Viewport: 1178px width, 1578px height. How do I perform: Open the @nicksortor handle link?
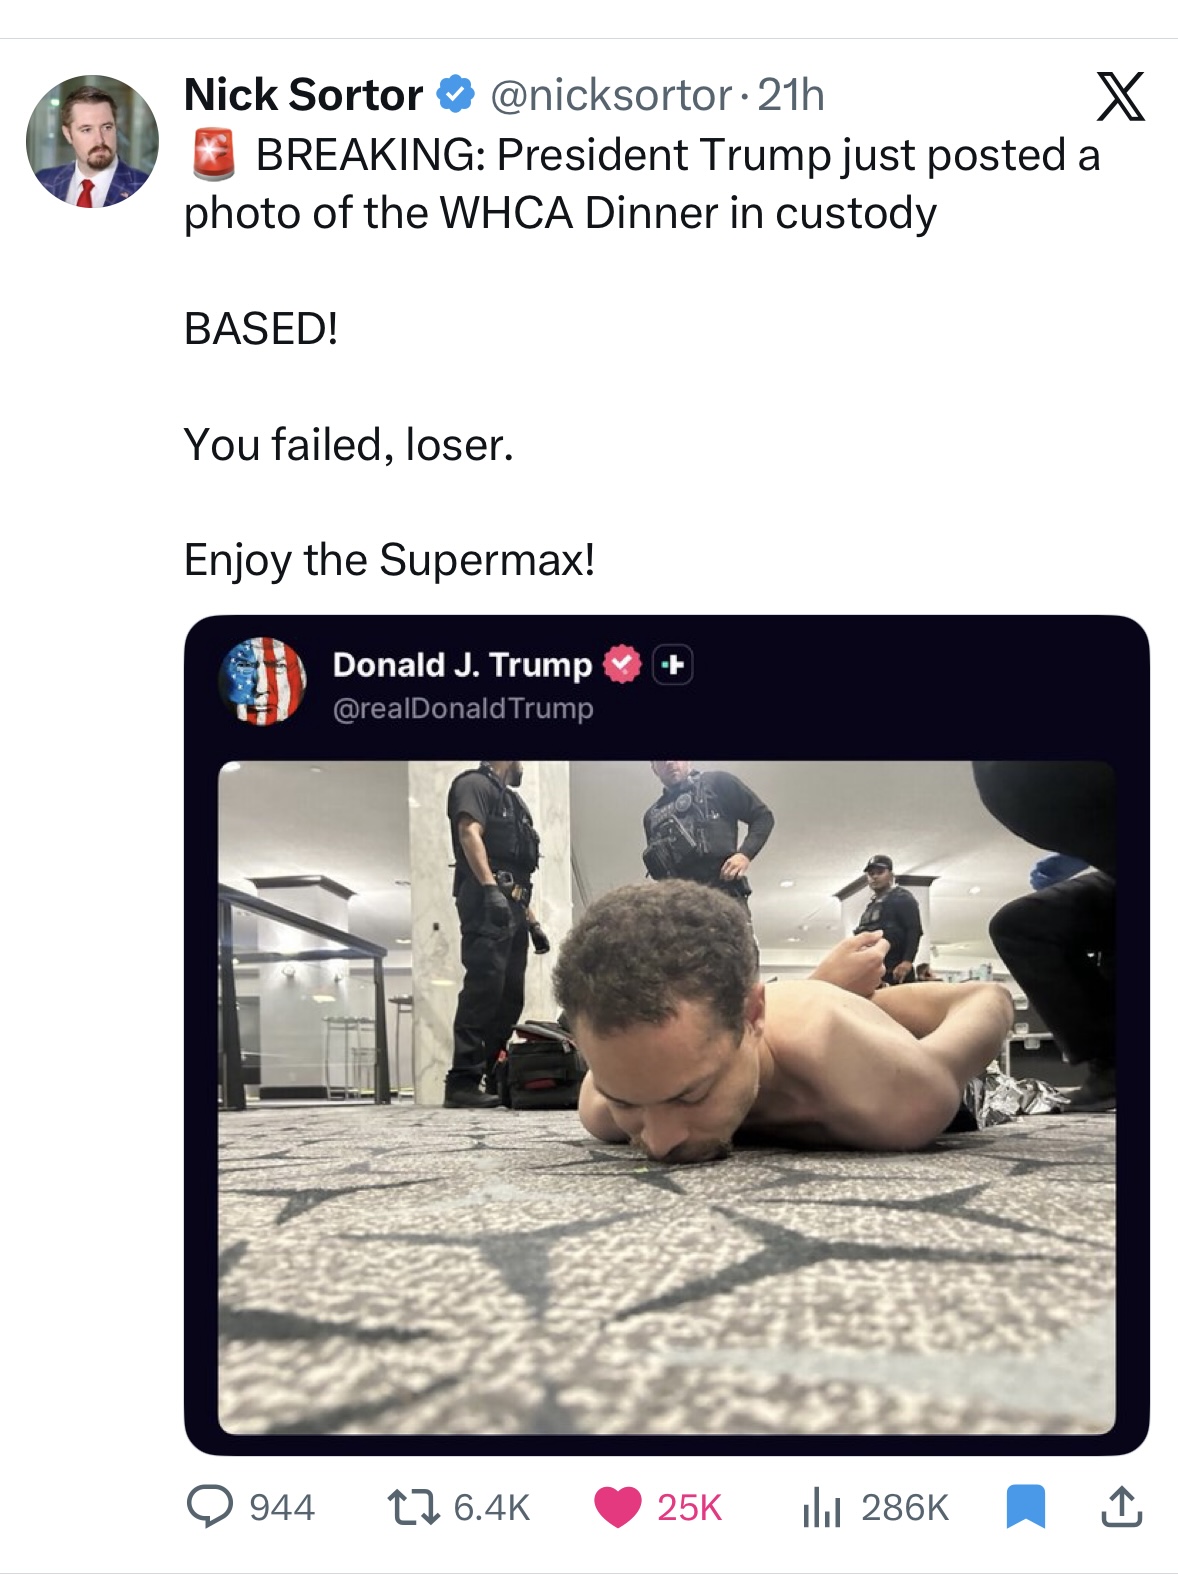tap(610, 95)
